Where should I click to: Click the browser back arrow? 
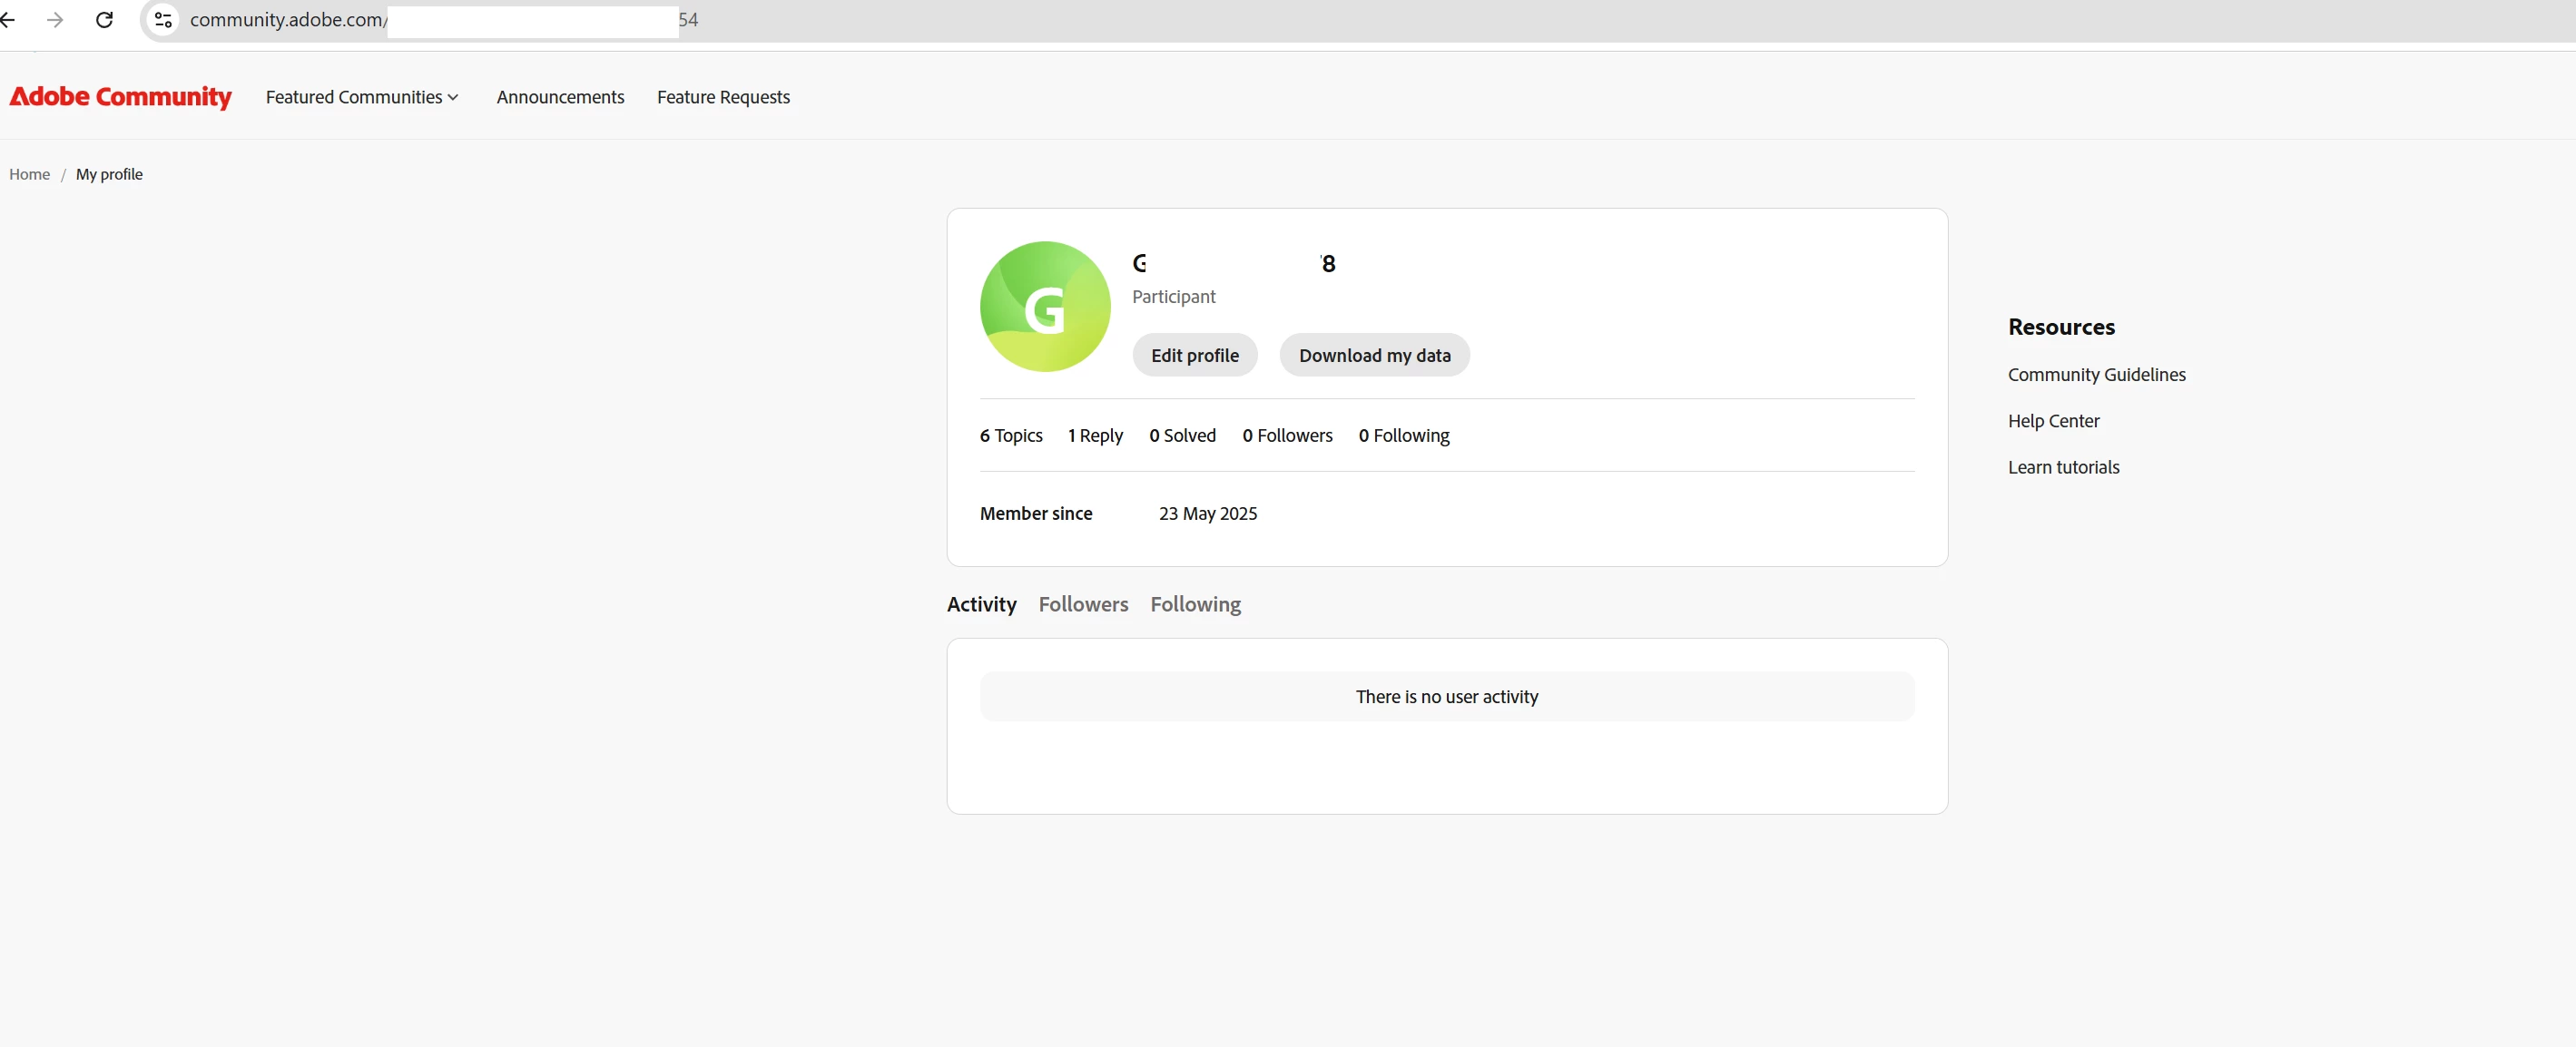coord(8,20)
